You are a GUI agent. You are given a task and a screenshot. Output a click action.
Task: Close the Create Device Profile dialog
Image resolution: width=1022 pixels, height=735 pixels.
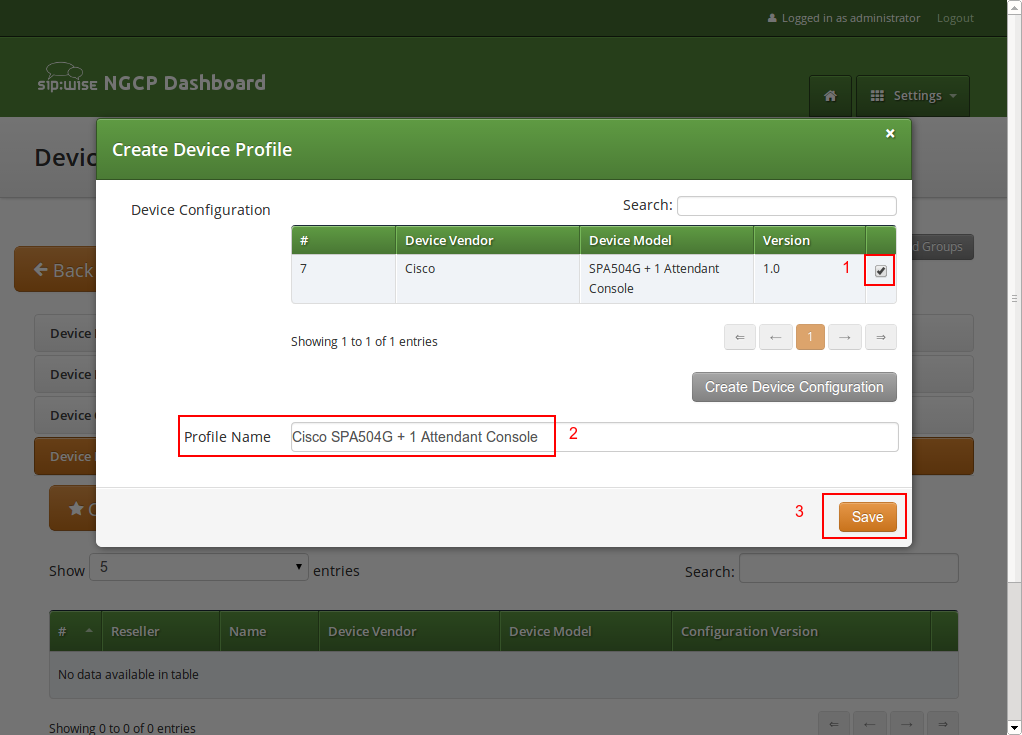click(x=890, y=133)
